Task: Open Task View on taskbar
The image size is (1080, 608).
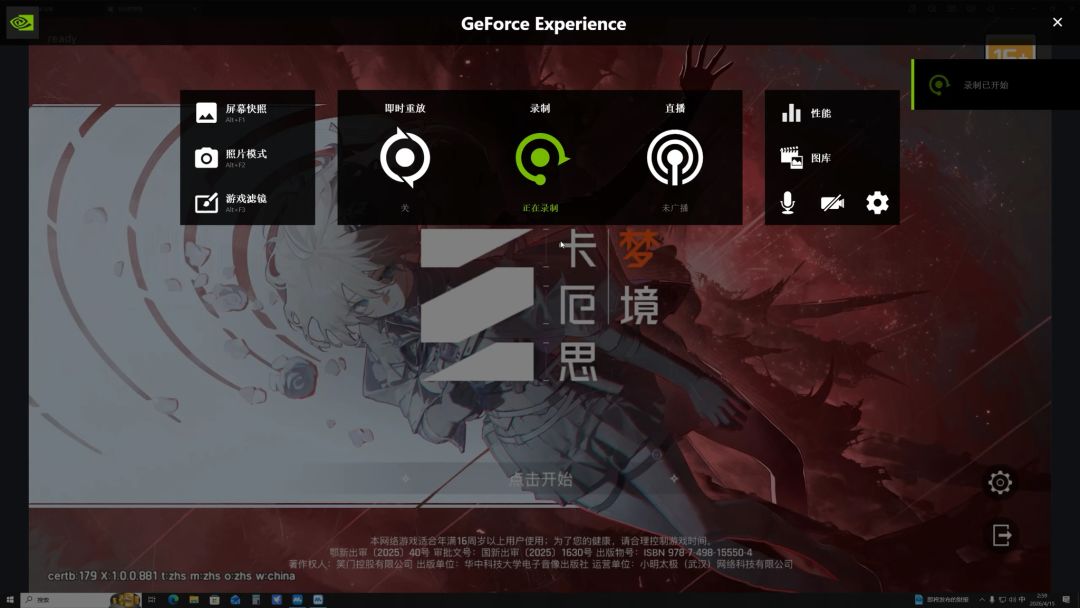Action: (152, 600)
